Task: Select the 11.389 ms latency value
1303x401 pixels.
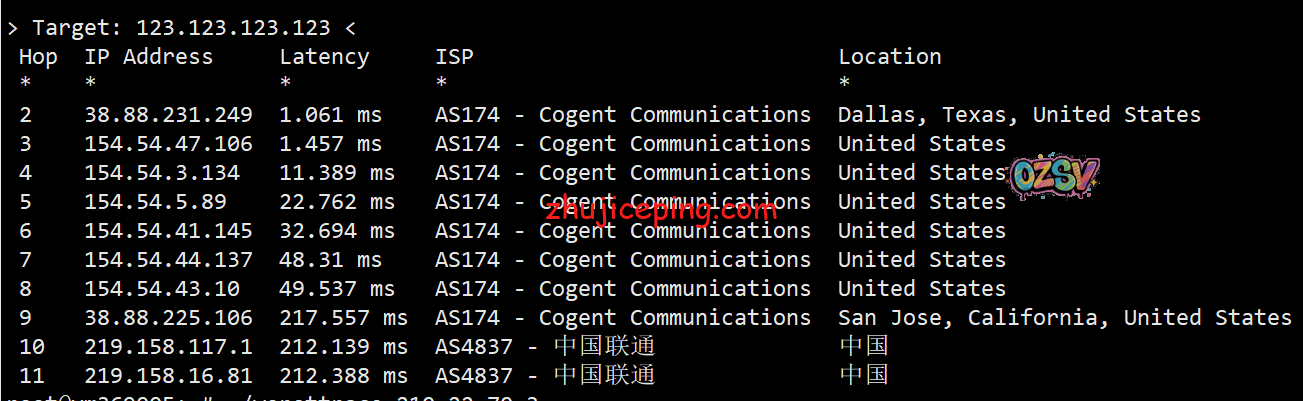Action: pyautogui.click(x=337, y=173)
